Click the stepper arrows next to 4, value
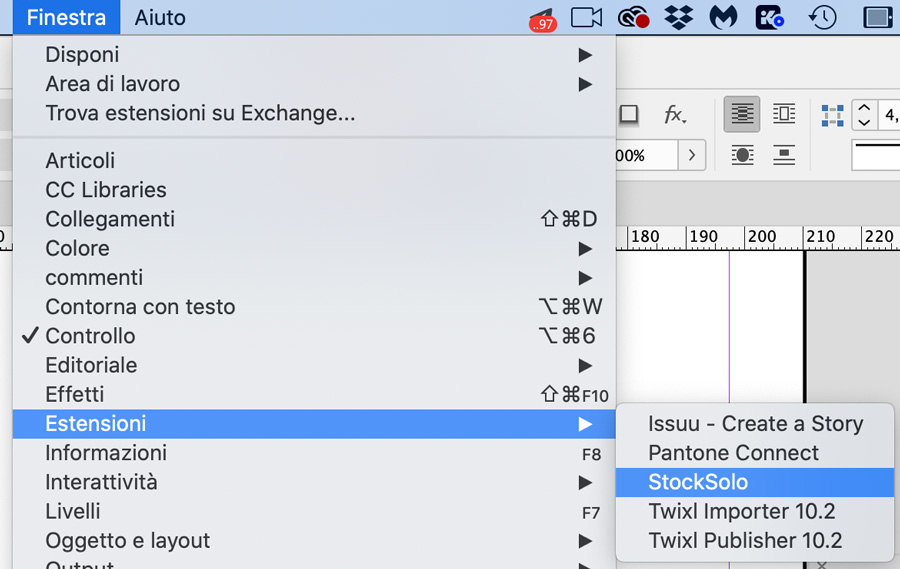Image resolution: width=900 pixels, height=569 pixels. point(864,115)
